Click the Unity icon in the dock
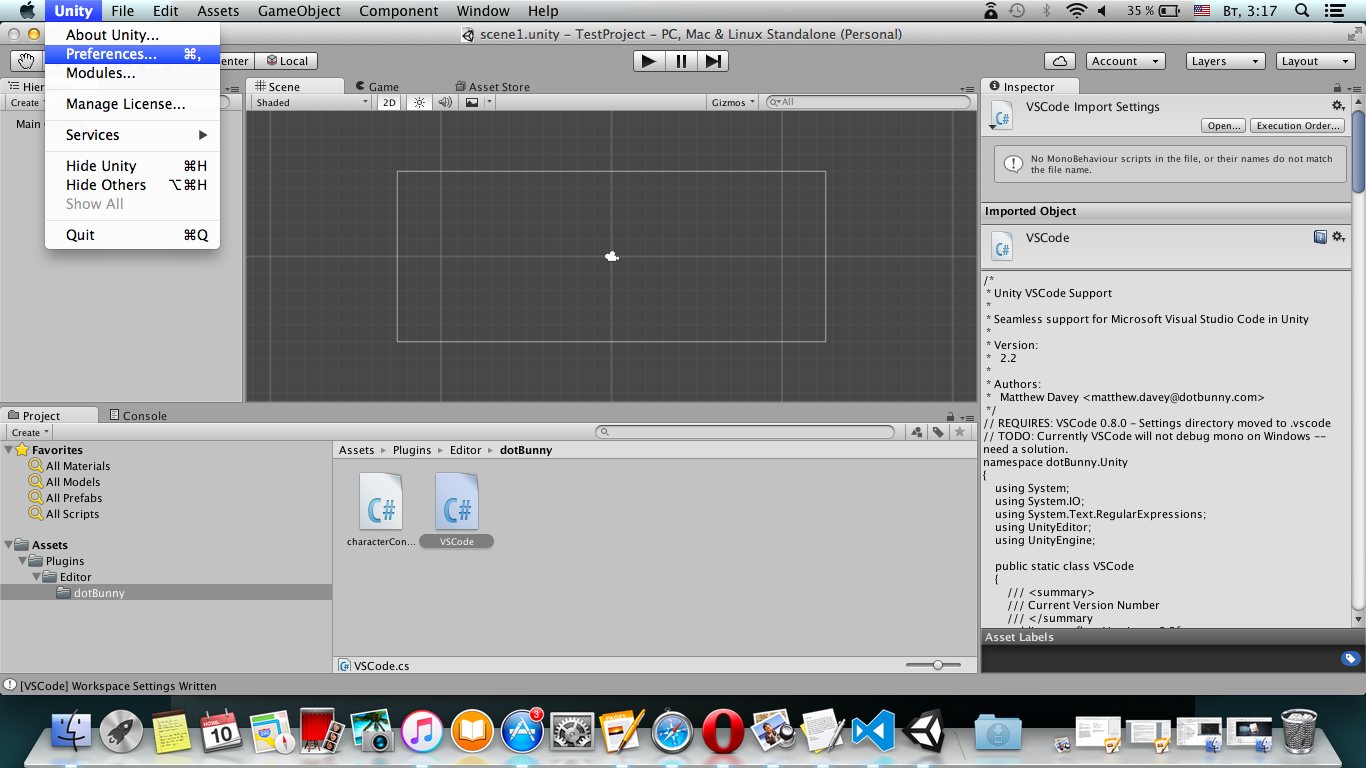1366x768 pixels. click(923, 731)
